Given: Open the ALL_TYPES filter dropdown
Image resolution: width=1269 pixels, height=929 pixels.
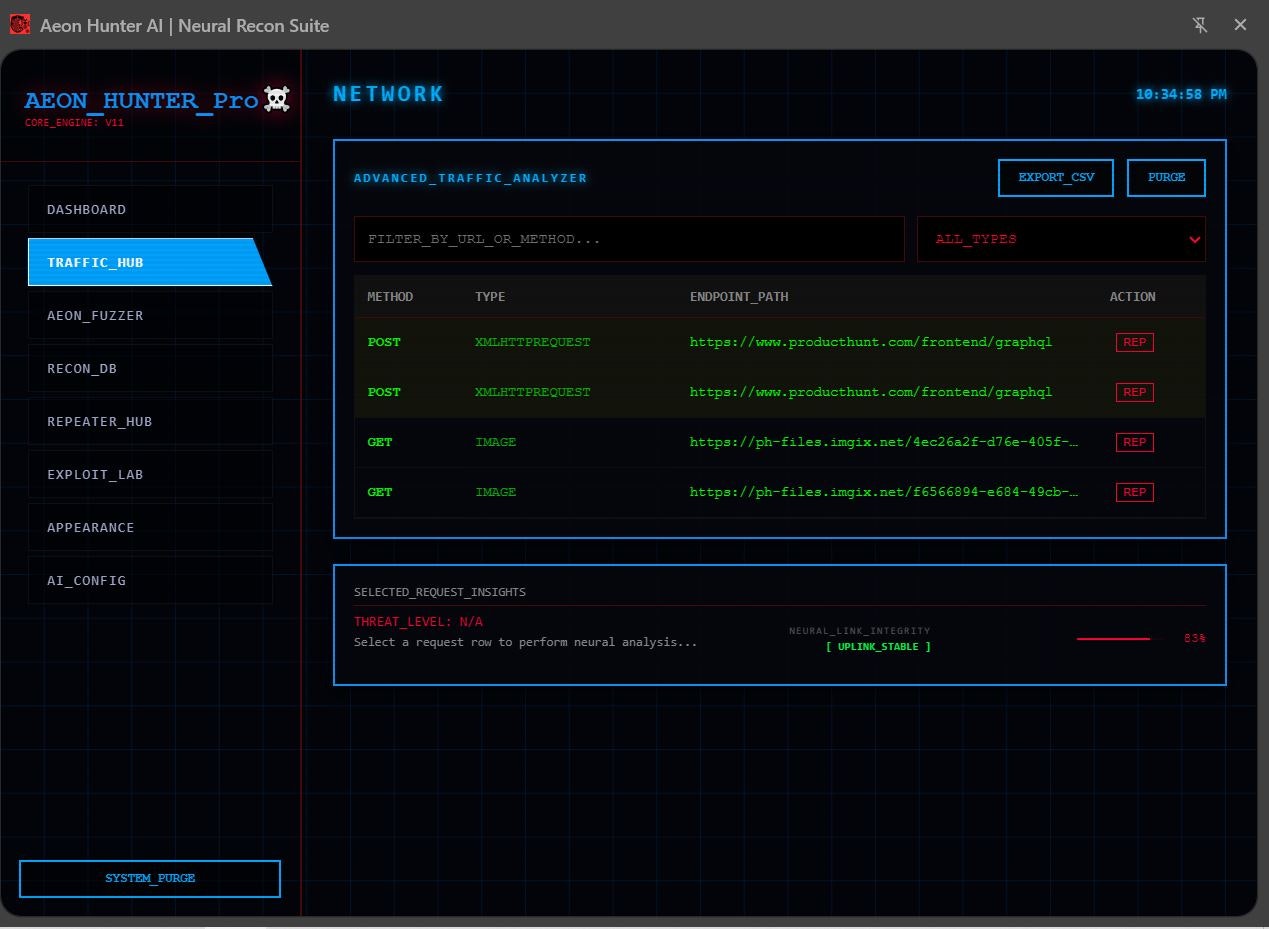Looking at the screenshot, I should [x=1061, y=239].
